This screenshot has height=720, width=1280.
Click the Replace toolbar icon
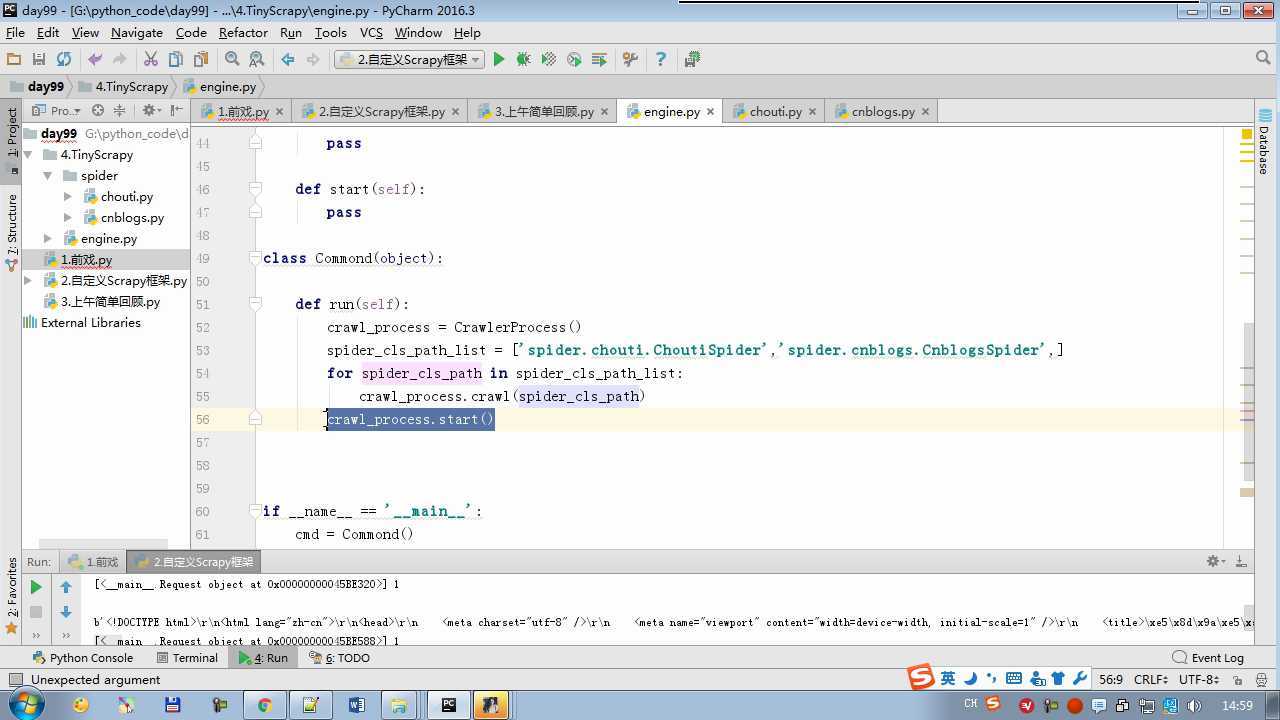[257, 60]
